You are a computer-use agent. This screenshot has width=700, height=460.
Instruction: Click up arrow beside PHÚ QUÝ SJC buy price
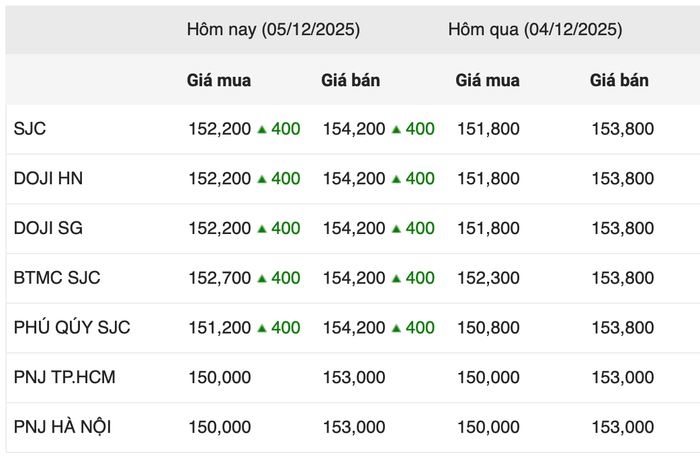[262, 328]
